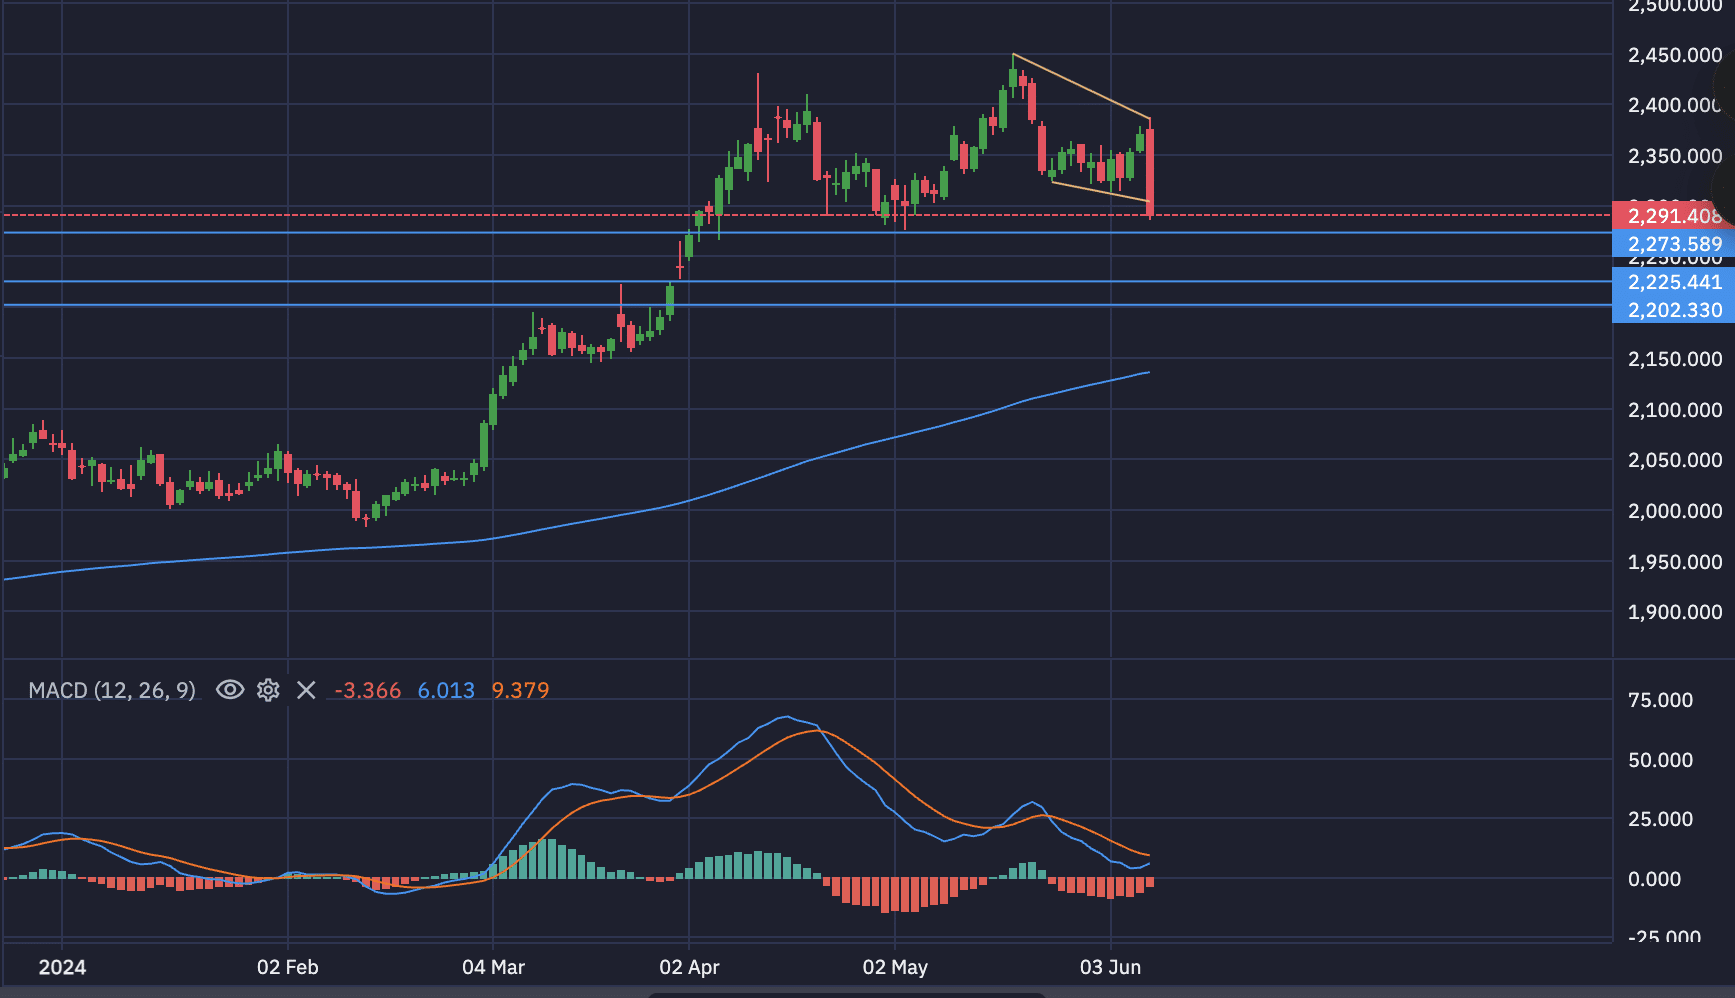This screenshot has height=998, width=1735.
Task: Click the 2,150.000 price axis label
Action: point(1675,359)
